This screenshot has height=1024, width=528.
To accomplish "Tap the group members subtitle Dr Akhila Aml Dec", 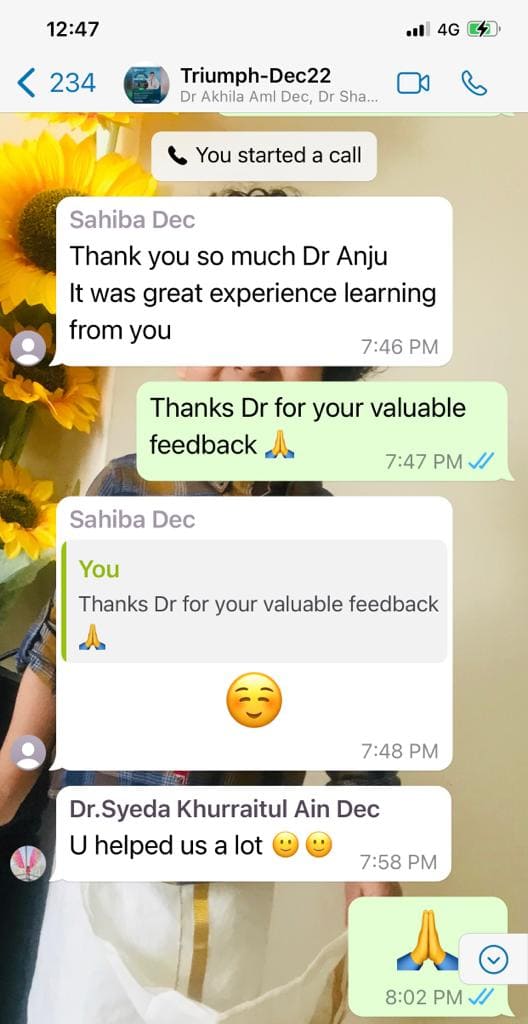I will click(x=279, y=97).
